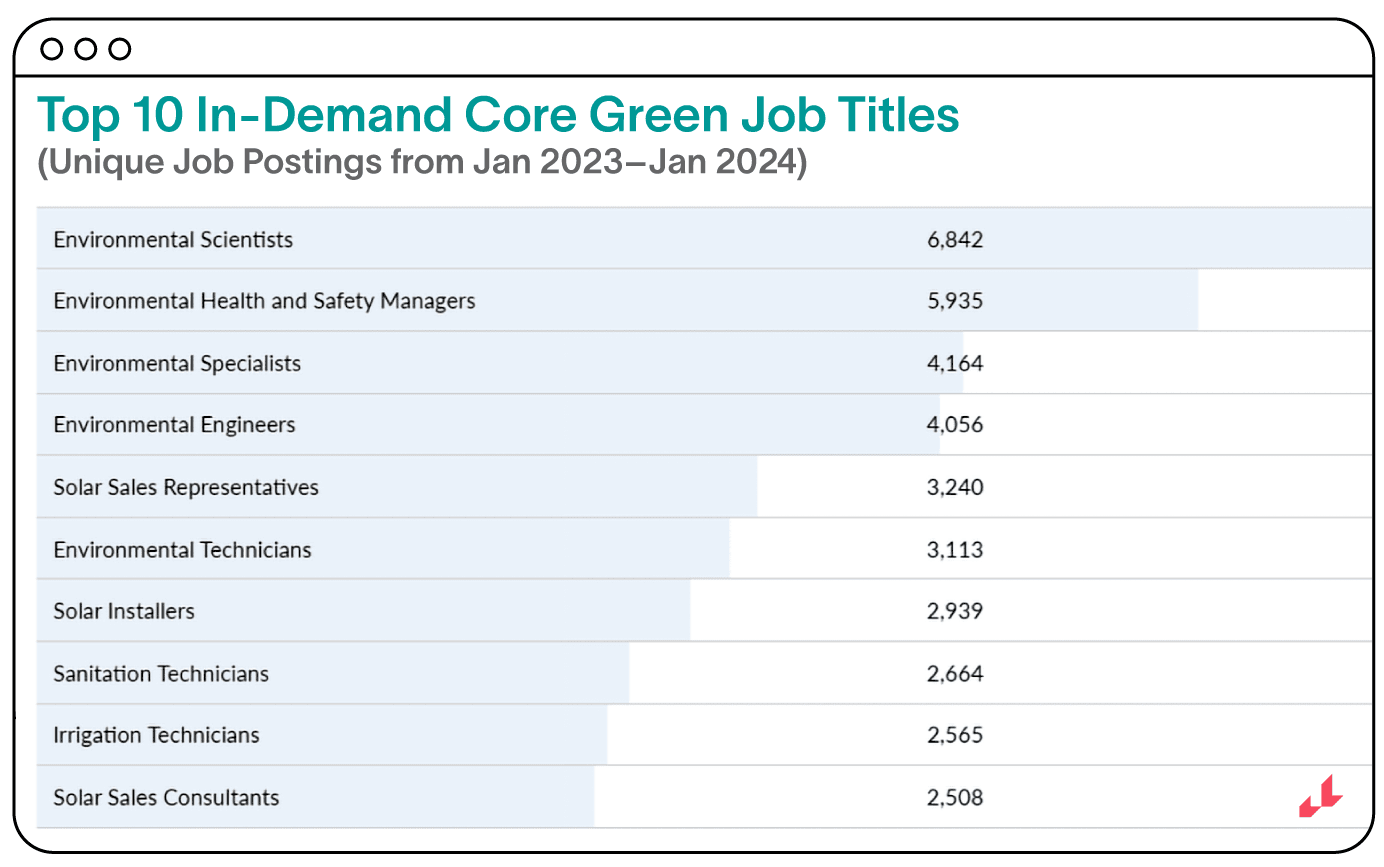Screen dimensions: 1384x867
Task: Click the Top 10 In-Demand chart title
Action: pyautogui.click(x=498, y=116)
